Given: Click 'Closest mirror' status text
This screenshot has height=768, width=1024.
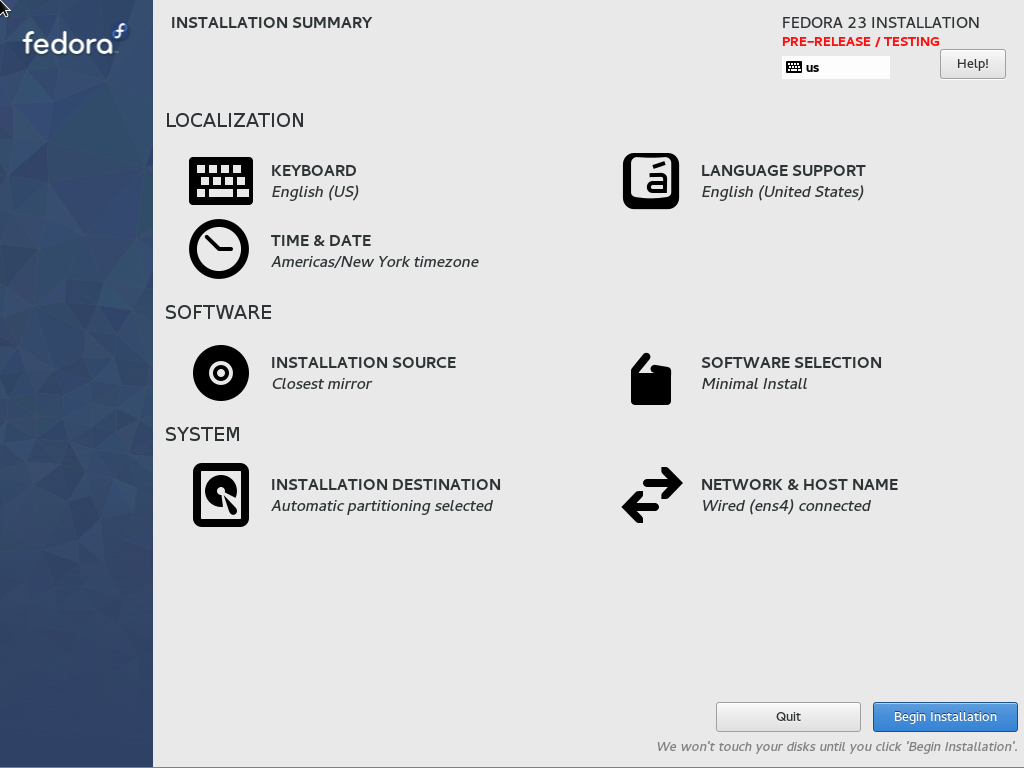Looking at the screenshot, I should point(321,384).
